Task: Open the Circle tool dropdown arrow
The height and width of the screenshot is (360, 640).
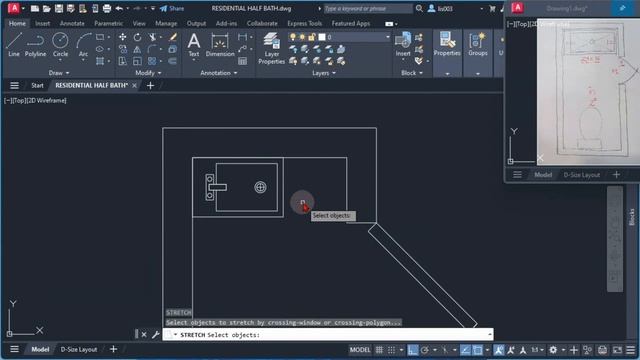Action: pos(60,60)
